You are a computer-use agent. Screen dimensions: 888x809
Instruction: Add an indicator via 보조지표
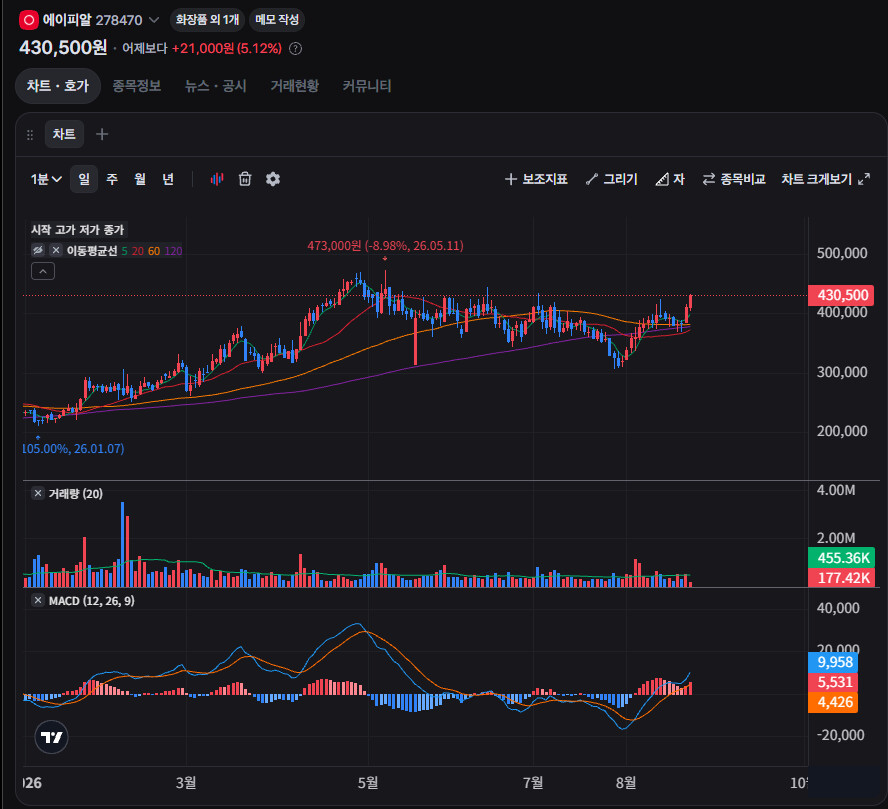[x=536, y=179]
